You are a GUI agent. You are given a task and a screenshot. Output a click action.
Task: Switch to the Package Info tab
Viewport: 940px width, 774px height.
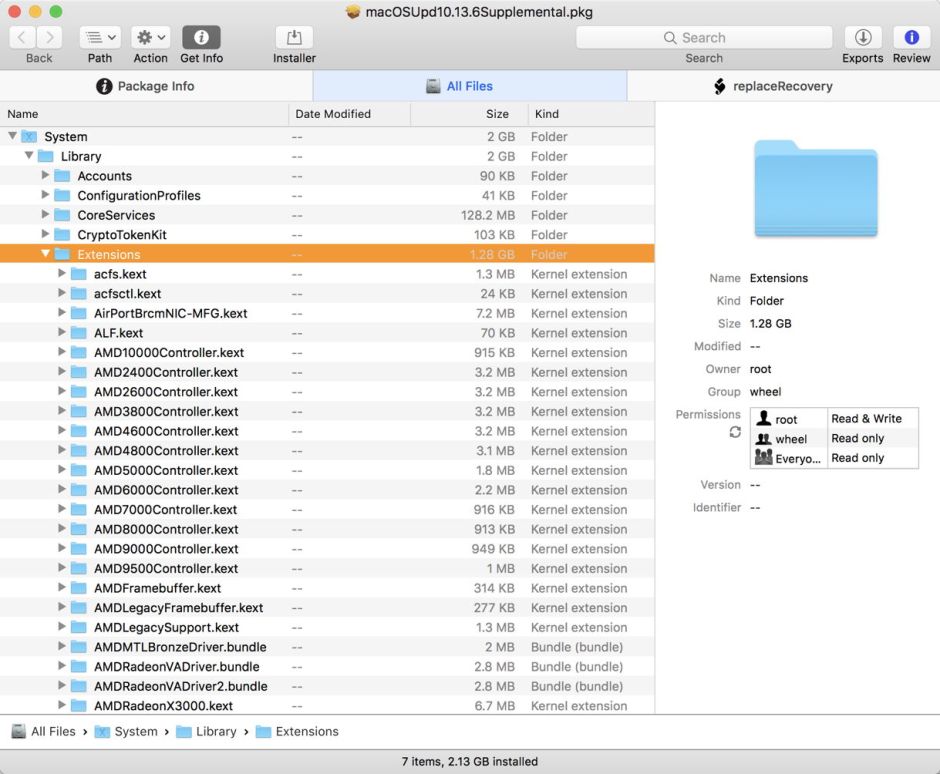(156, 86)
